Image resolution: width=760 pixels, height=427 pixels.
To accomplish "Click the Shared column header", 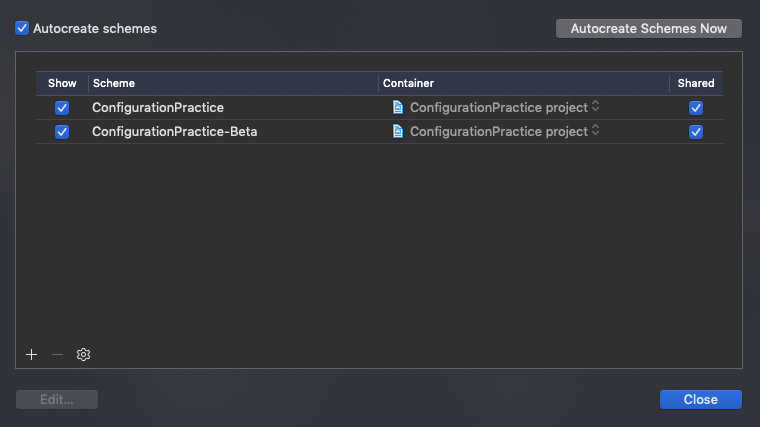I will coord(696,83).
